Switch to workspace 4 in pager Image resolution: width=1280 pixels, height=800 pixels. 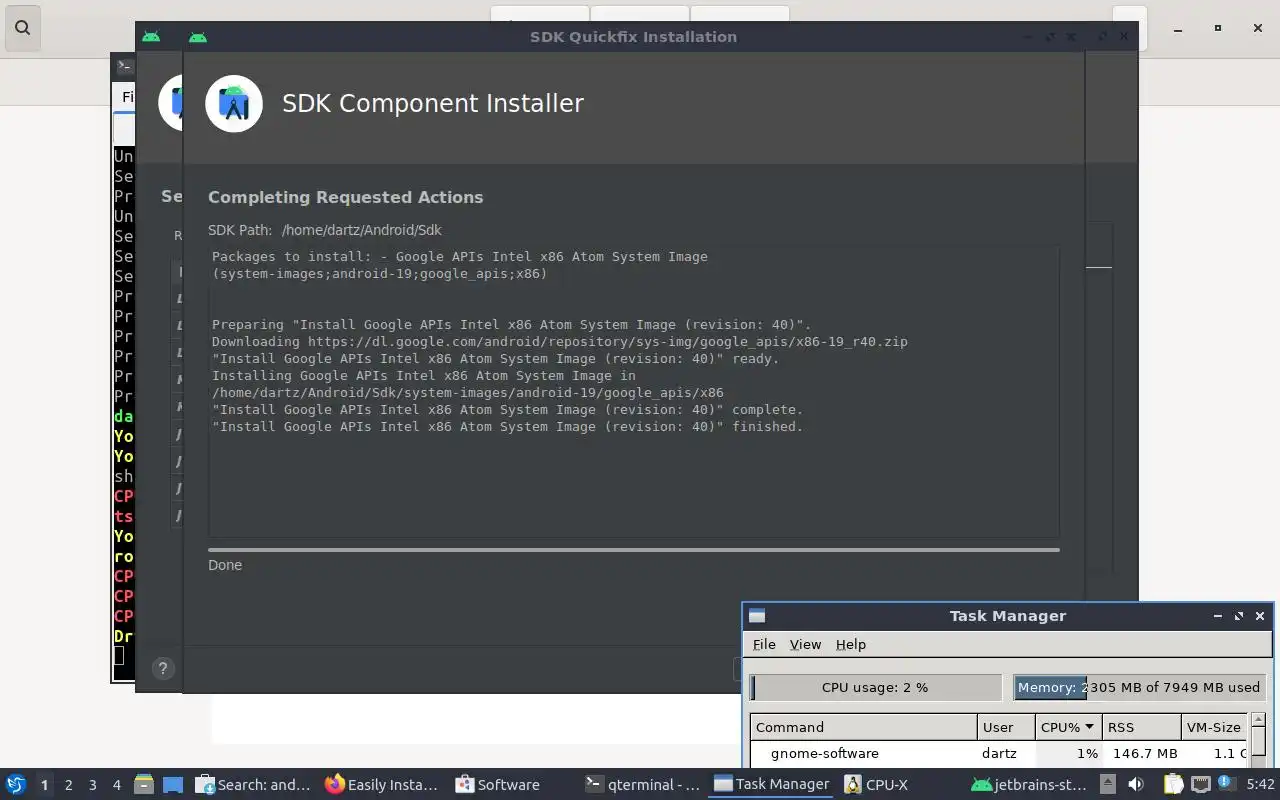(x=116, y=785)
